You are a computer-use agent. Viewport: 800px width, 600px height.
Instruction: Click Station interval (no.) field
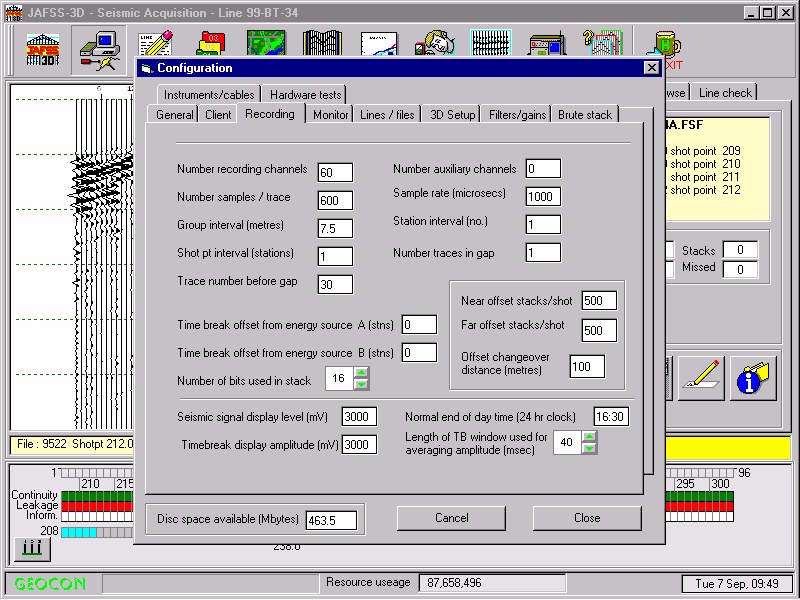tap(543, 224)
